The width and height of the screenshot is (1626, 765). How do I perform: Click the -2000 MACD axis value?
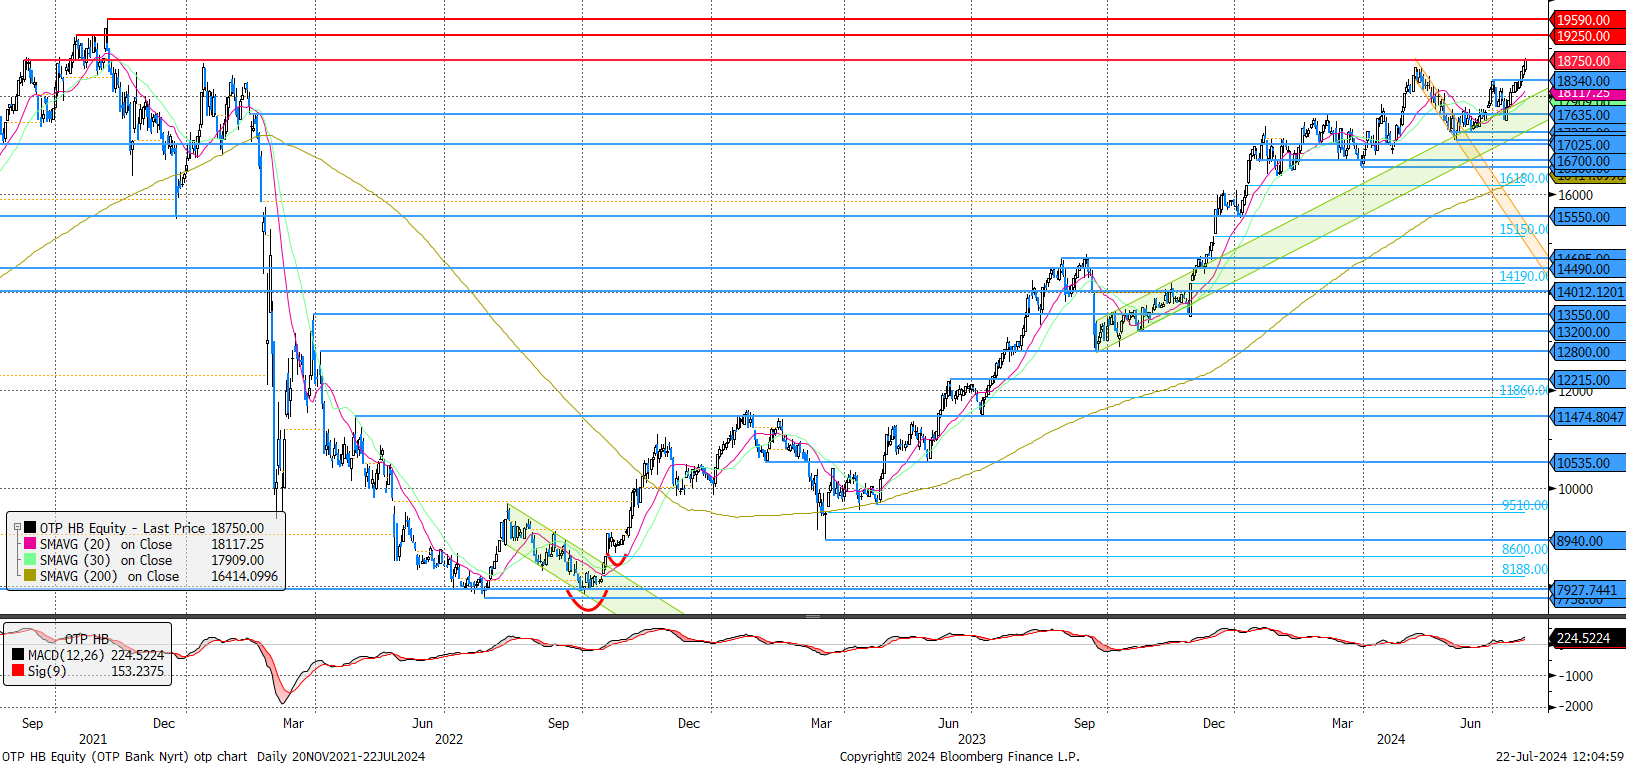[1575, 706]
